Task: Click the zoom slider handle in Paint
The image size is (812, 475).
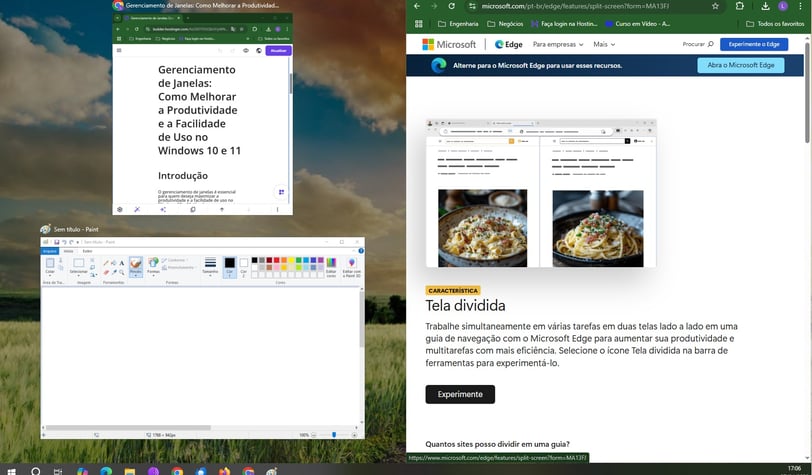Action: tap(334, 435)
